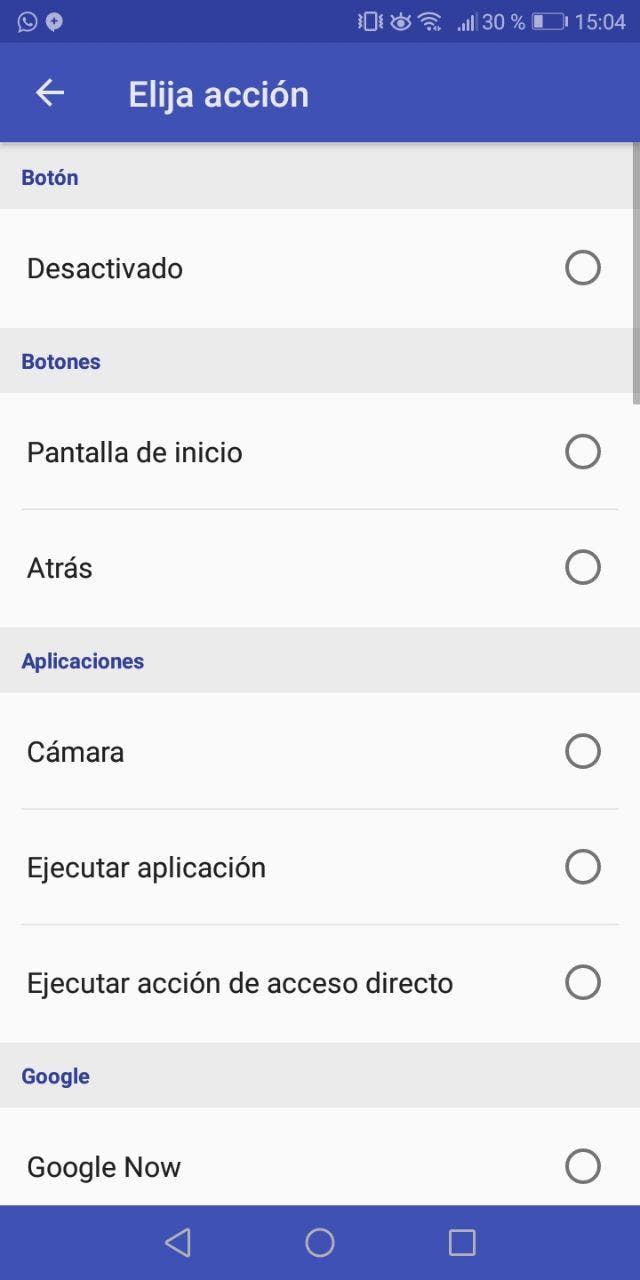Viewport: 640px width, 1280px height.
Task: Tap the back arrow in header
Action: [49, 93]
